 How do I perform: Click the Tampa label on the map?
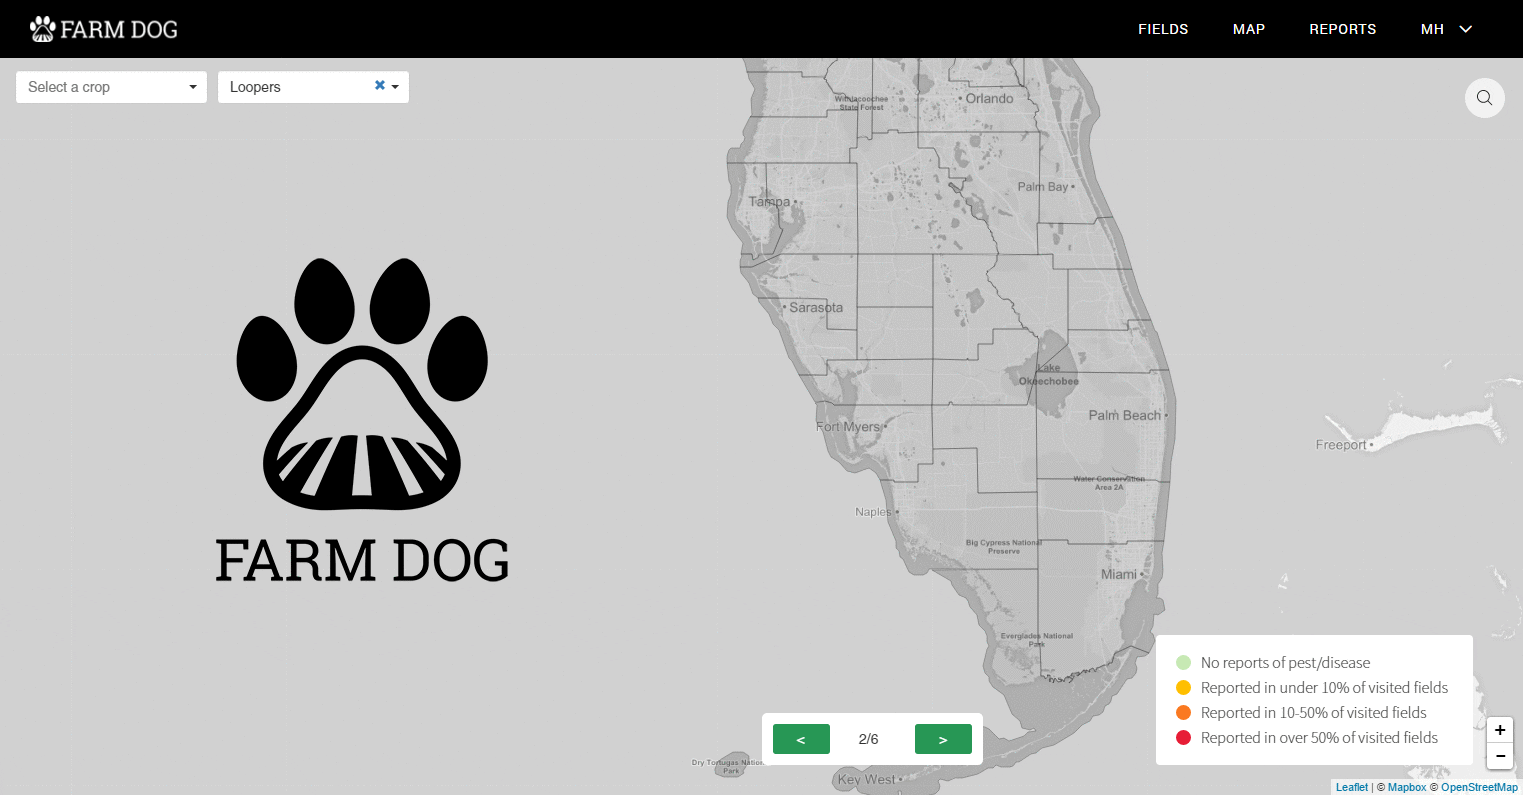point(769,201)
